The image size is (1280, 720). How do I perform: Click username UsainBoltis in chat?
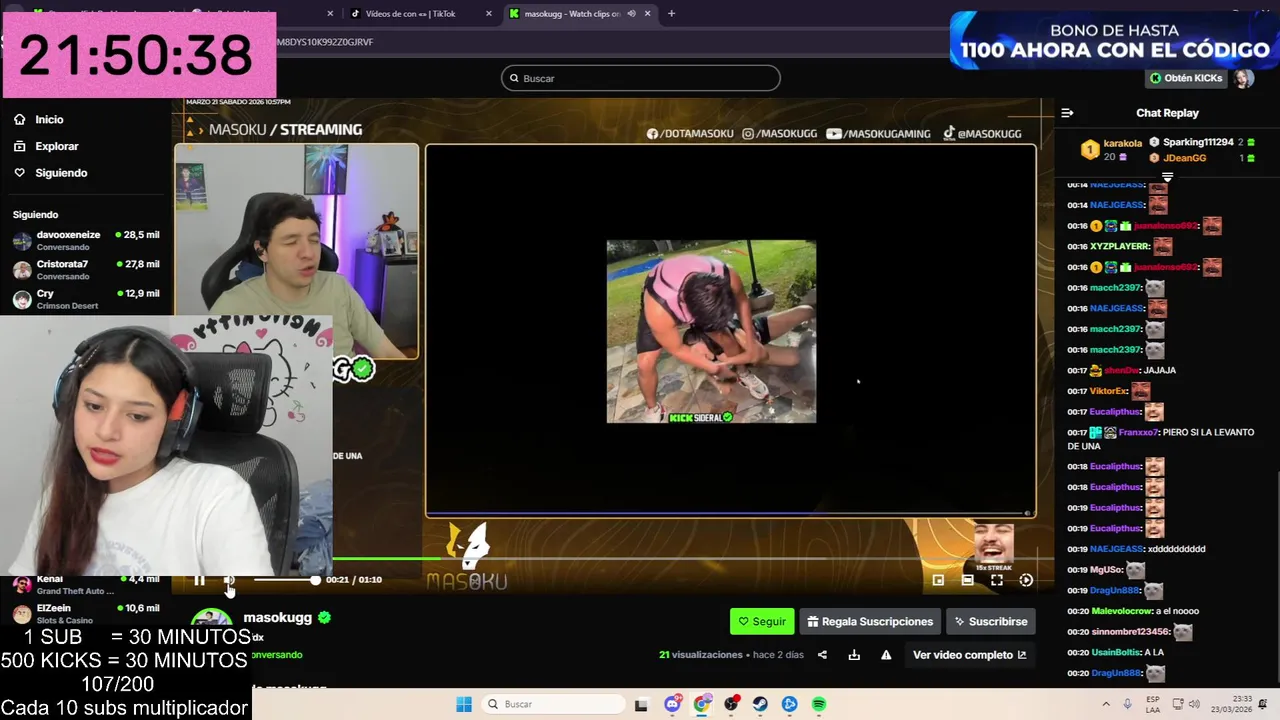click(x=1116, y=652)
